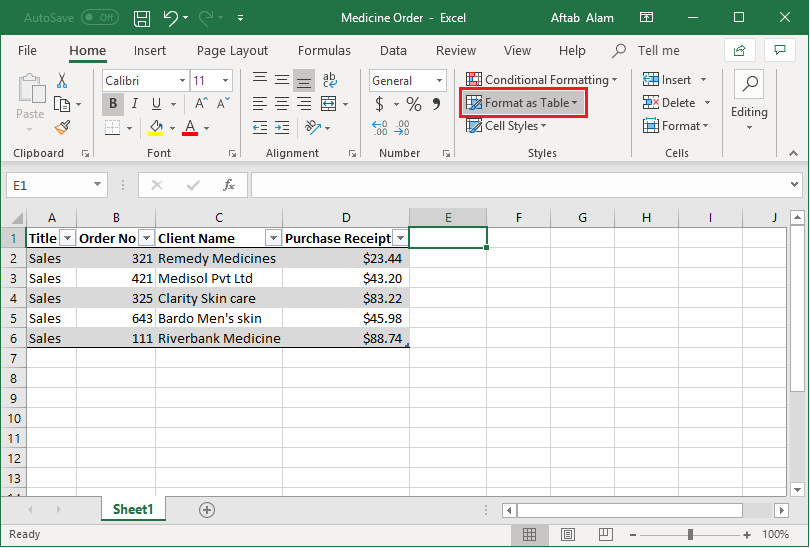Open Conditional Formatting menu

click(541, 80)
